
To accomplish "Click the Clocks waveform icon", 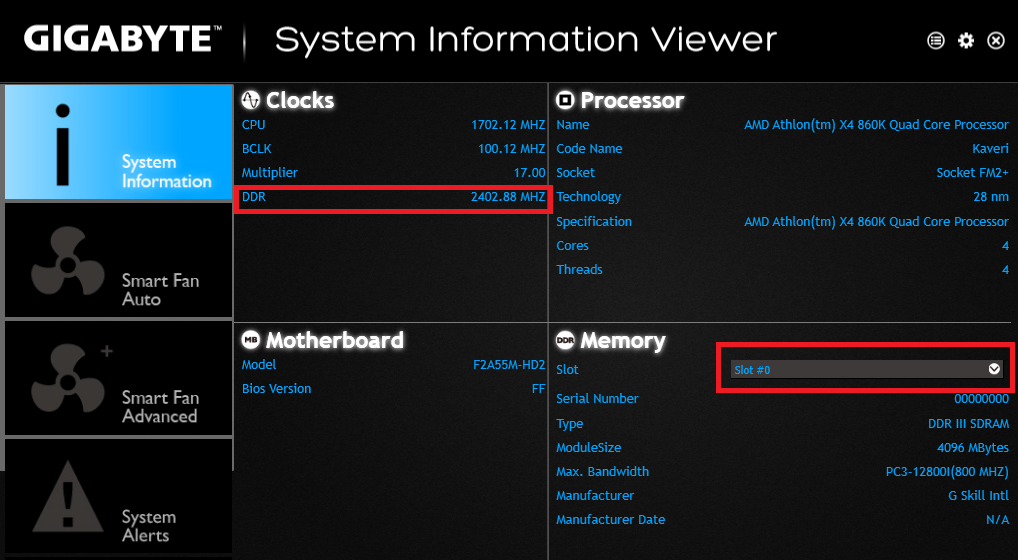I will [x=251, y=100].
